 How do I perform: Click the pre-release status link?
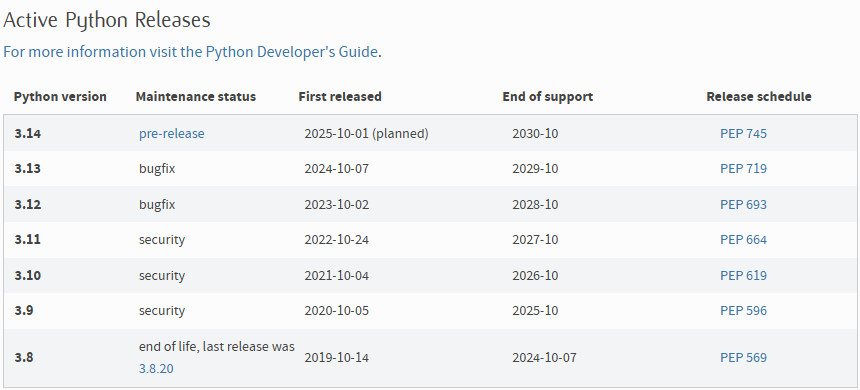click(172, 134)
